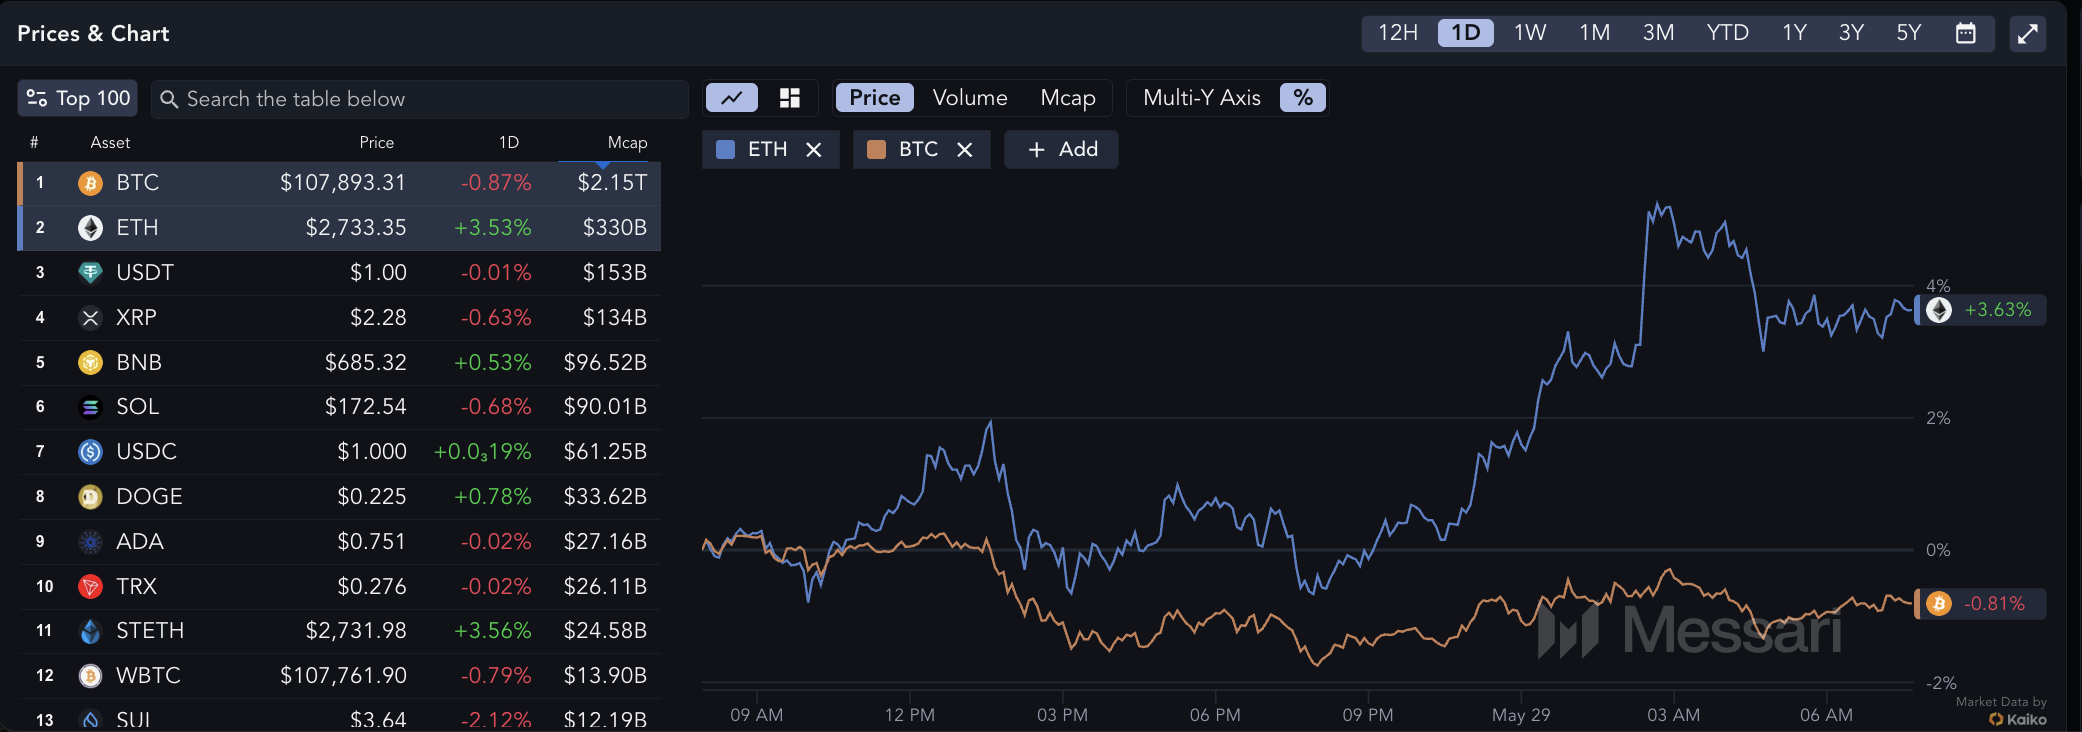Select the Price metric
The image size is (2082, 732).
[x=875, y=98]
